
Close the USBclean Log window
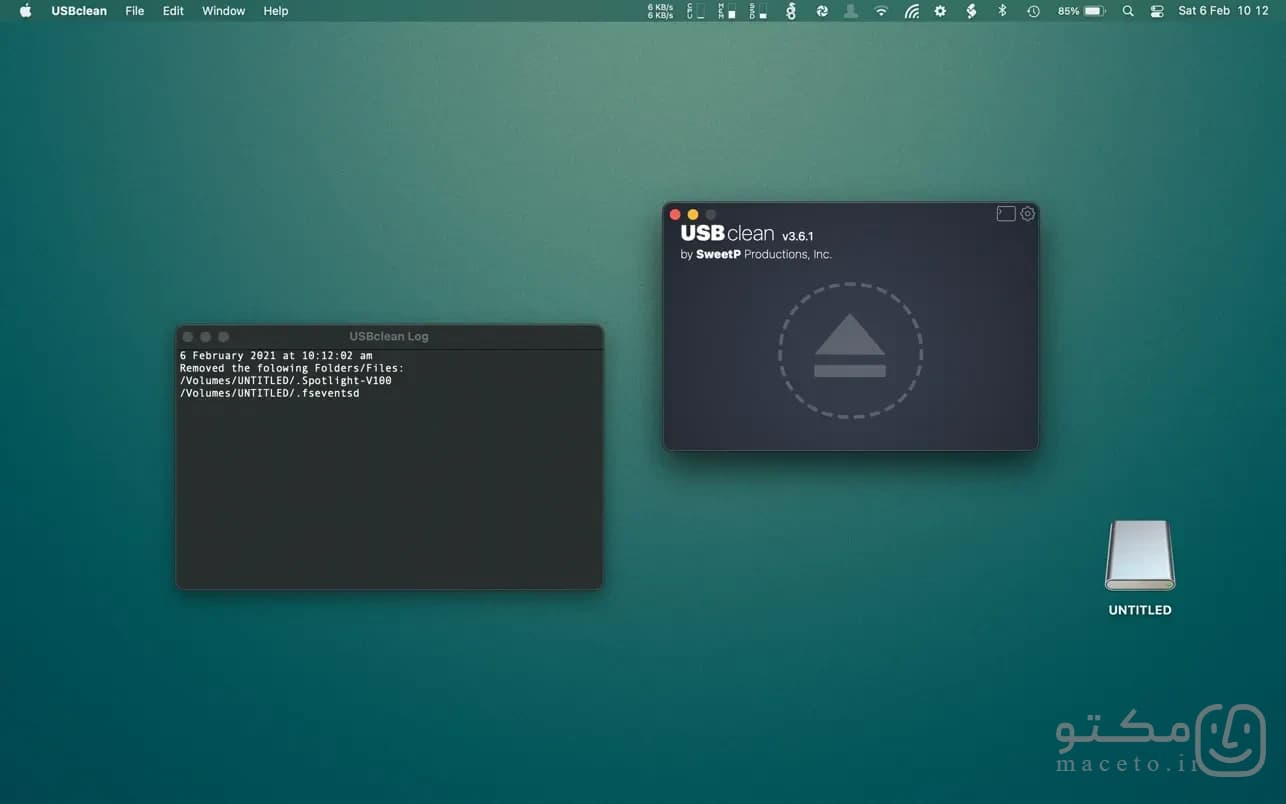coord(188,337)
